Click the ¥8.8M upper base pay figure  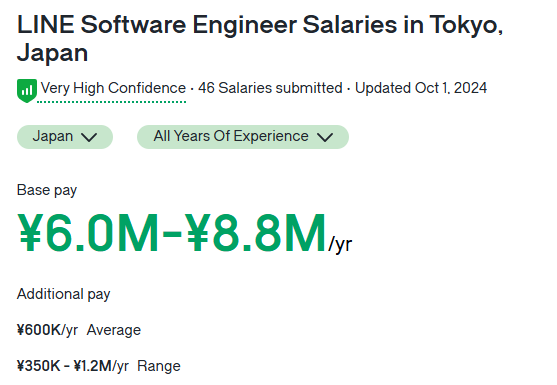click(256, 233)
